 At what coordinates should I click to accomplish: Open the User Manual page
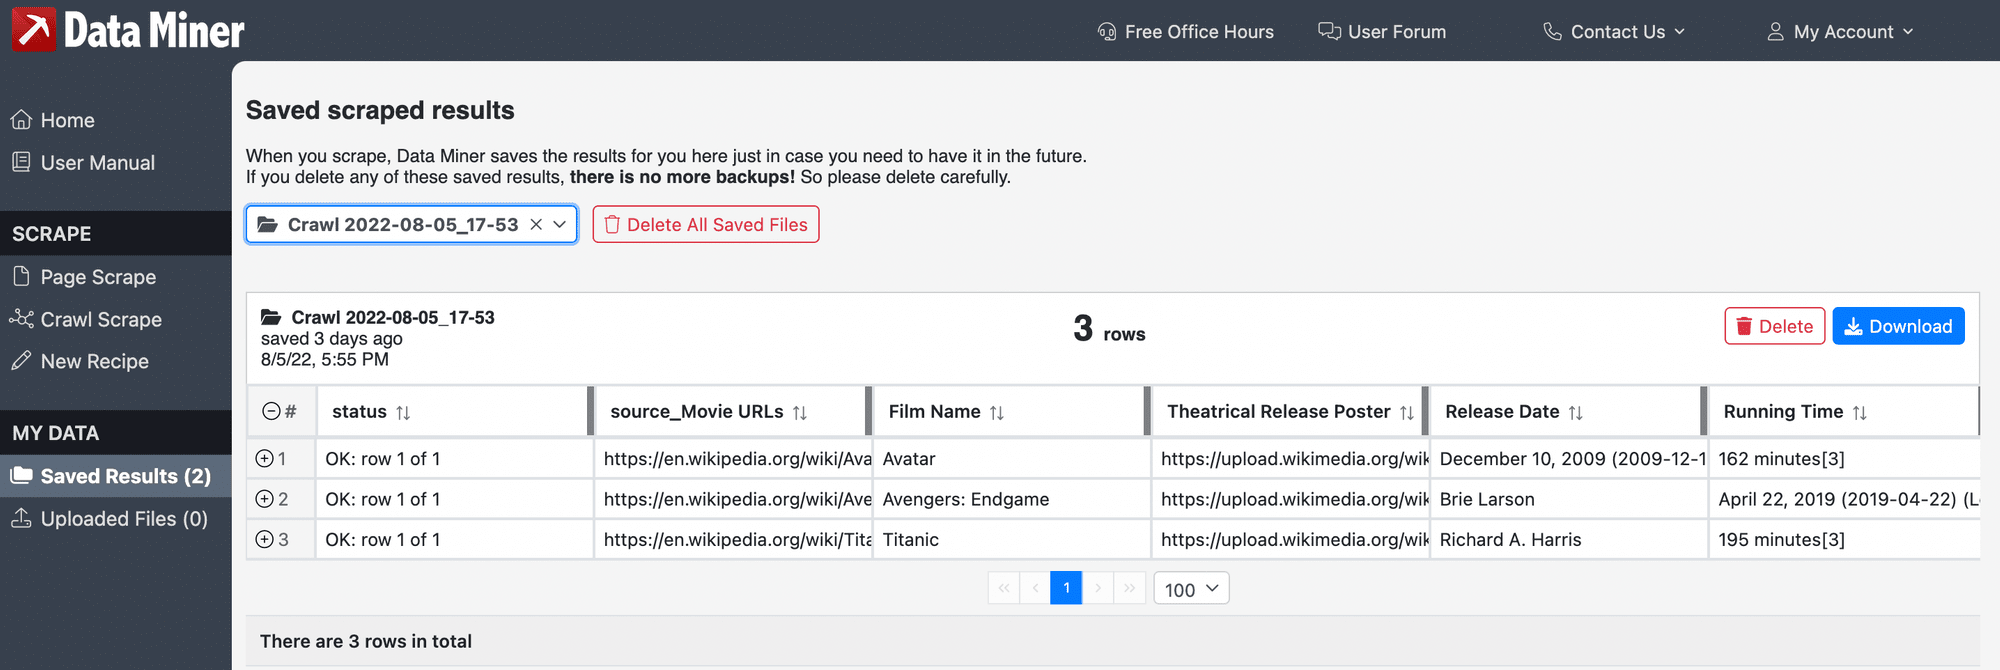click(x=83, y=162)
